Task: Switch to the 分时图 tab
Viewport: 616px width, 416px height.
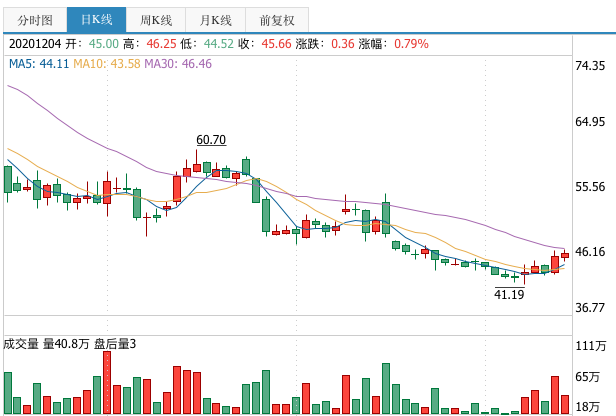Action: pos(35,20)
